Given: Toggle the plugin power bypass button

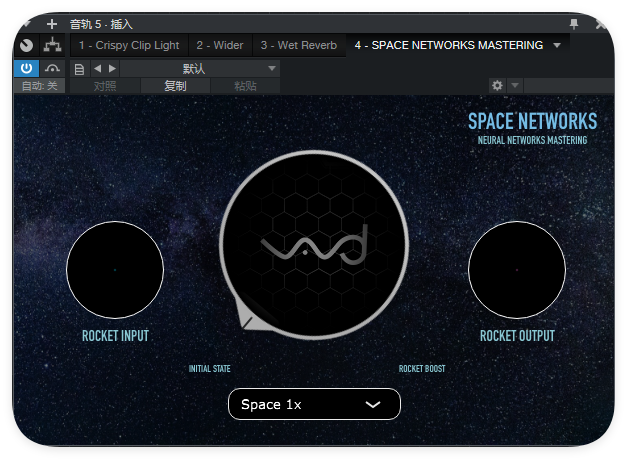Looking at the screenshot, I should tap(26, 68).
